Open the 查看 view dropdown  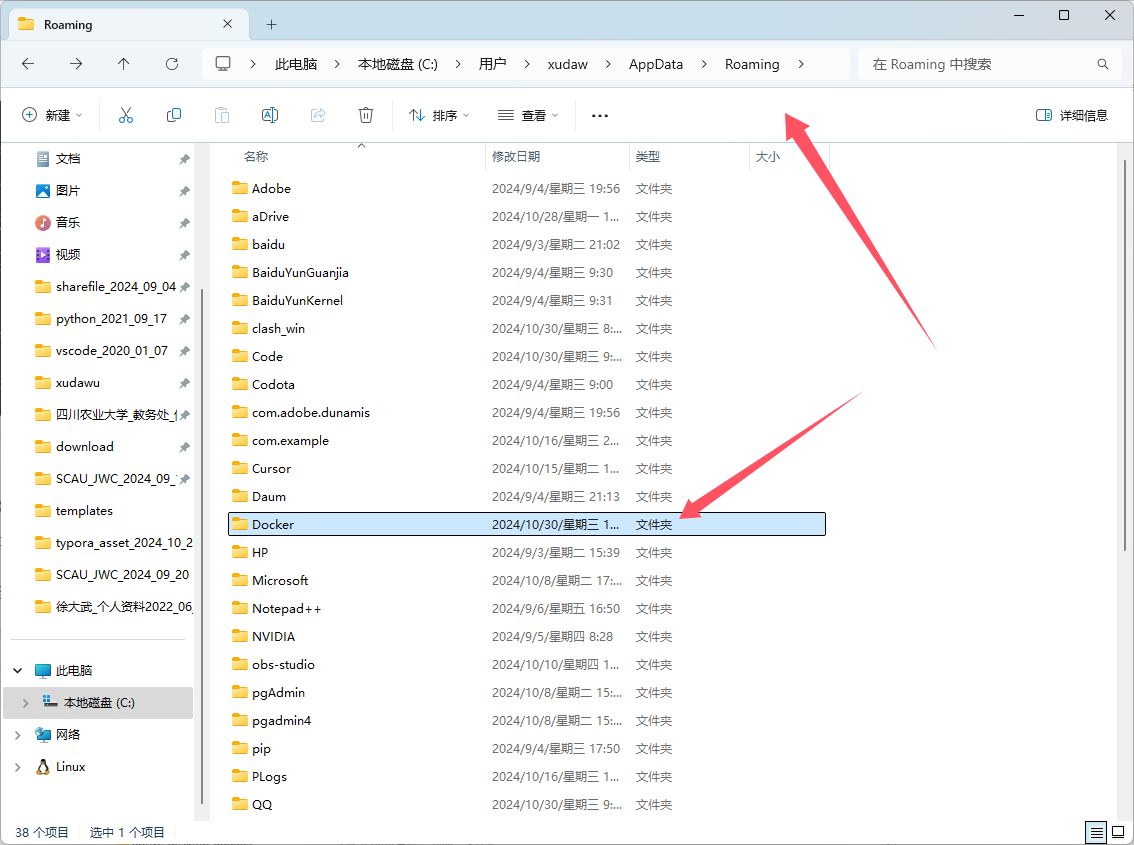click(x=529, y=116)
